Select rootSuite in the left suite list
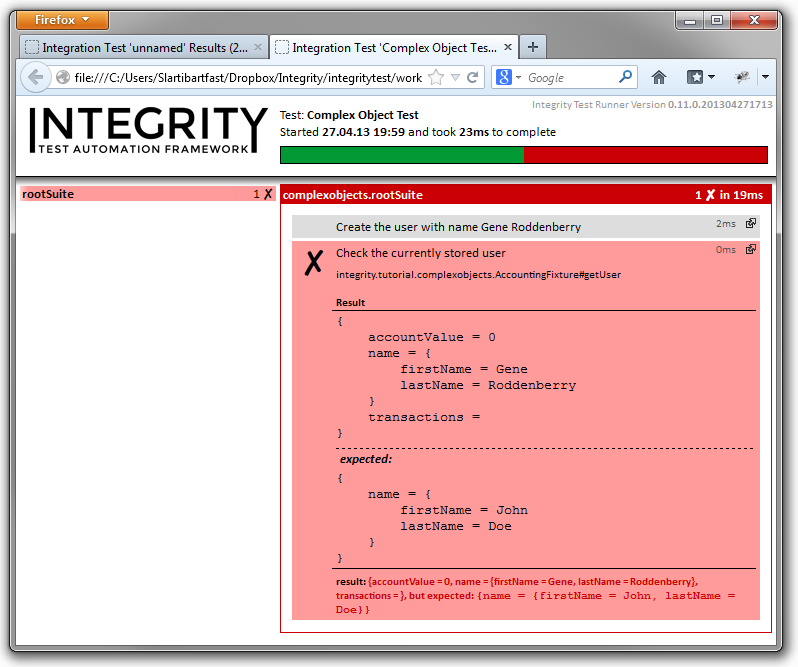 point(47,194)
